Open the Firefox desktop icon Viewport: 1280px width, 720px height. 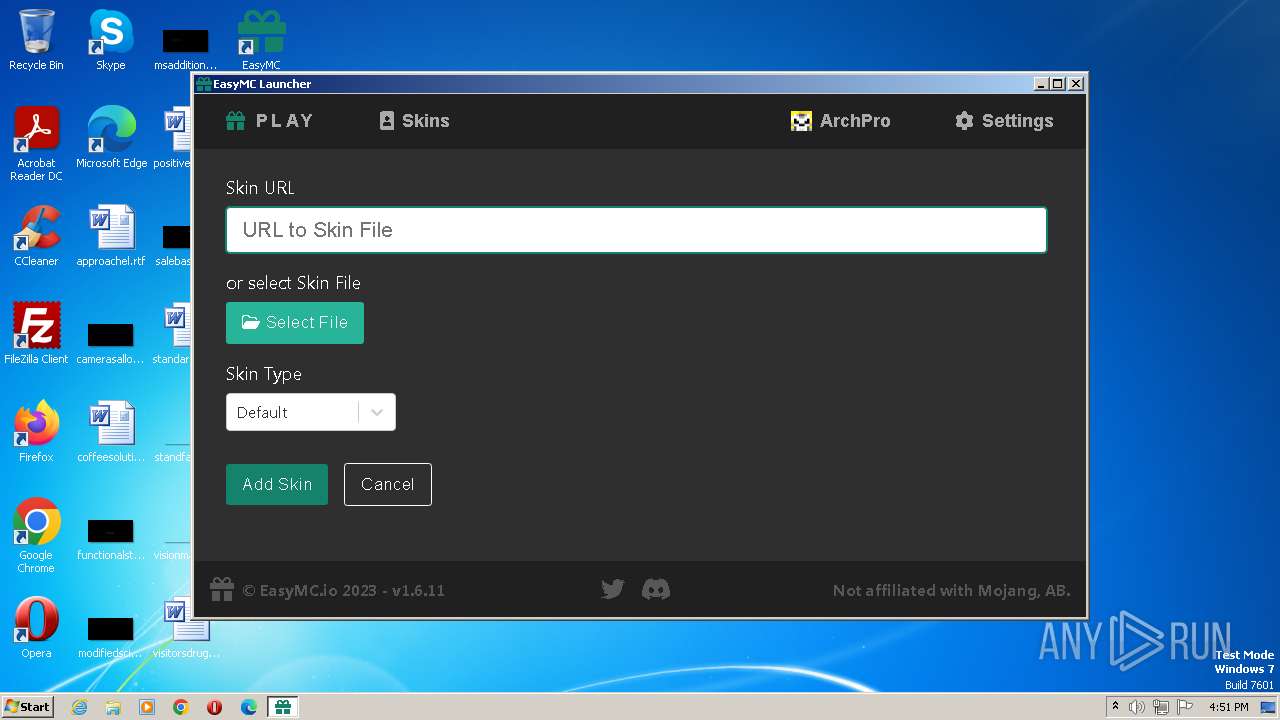36,432
